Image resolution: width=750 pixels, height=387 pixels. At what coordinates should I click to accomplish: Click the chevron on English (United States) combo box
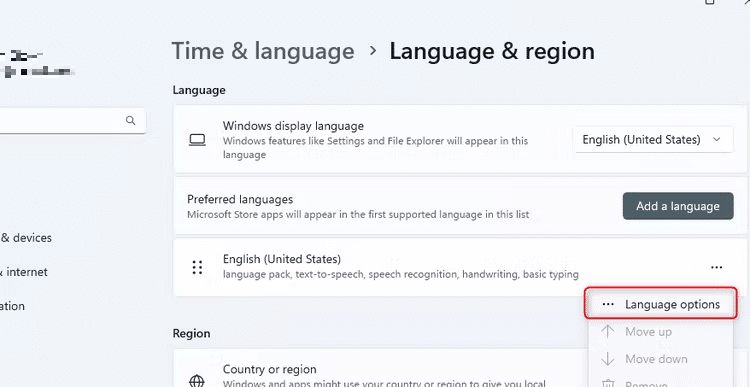[x=716, y=140]
